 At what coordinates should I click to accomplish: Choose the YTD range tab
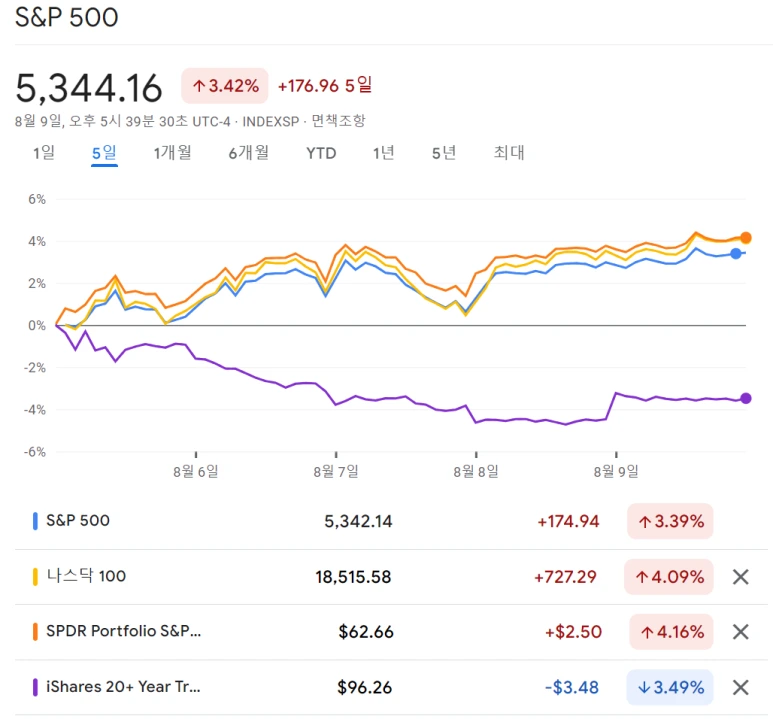tap(321, 153)
